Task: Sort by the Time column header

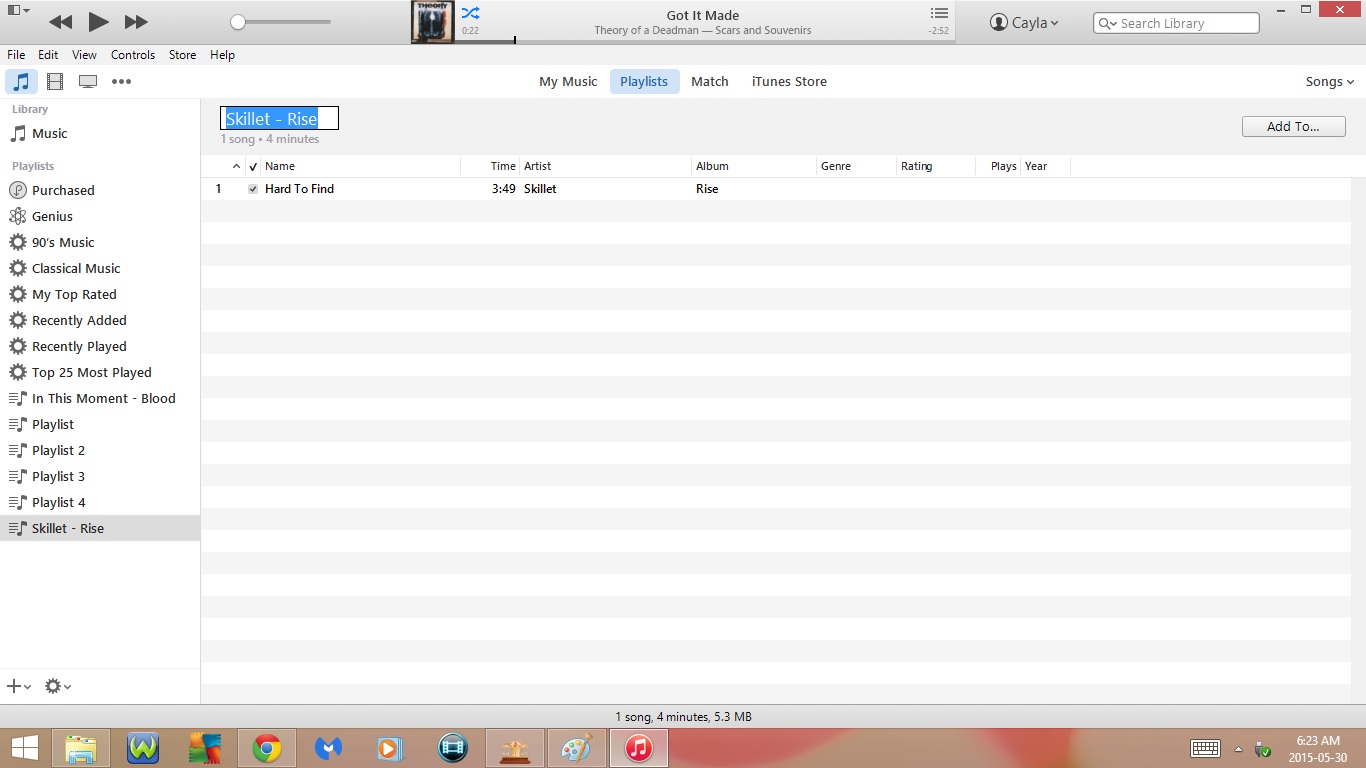Action: point(490,167)
